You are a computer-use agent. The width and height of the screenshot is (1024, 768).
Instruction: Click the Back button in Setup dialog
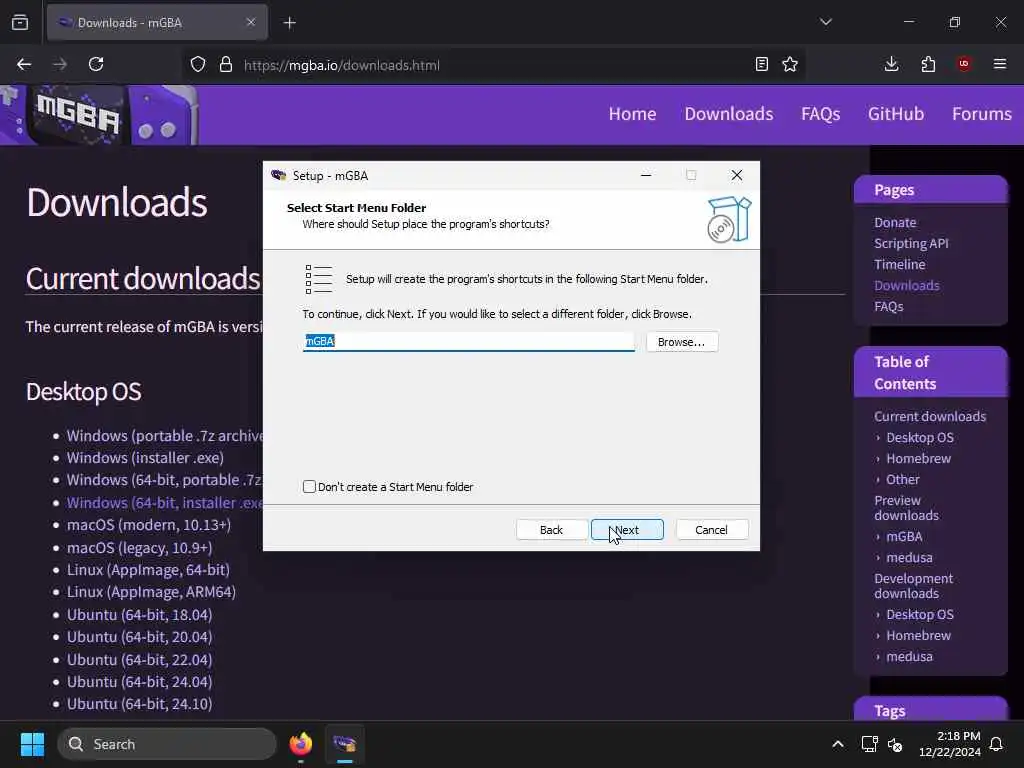[551, 530]
